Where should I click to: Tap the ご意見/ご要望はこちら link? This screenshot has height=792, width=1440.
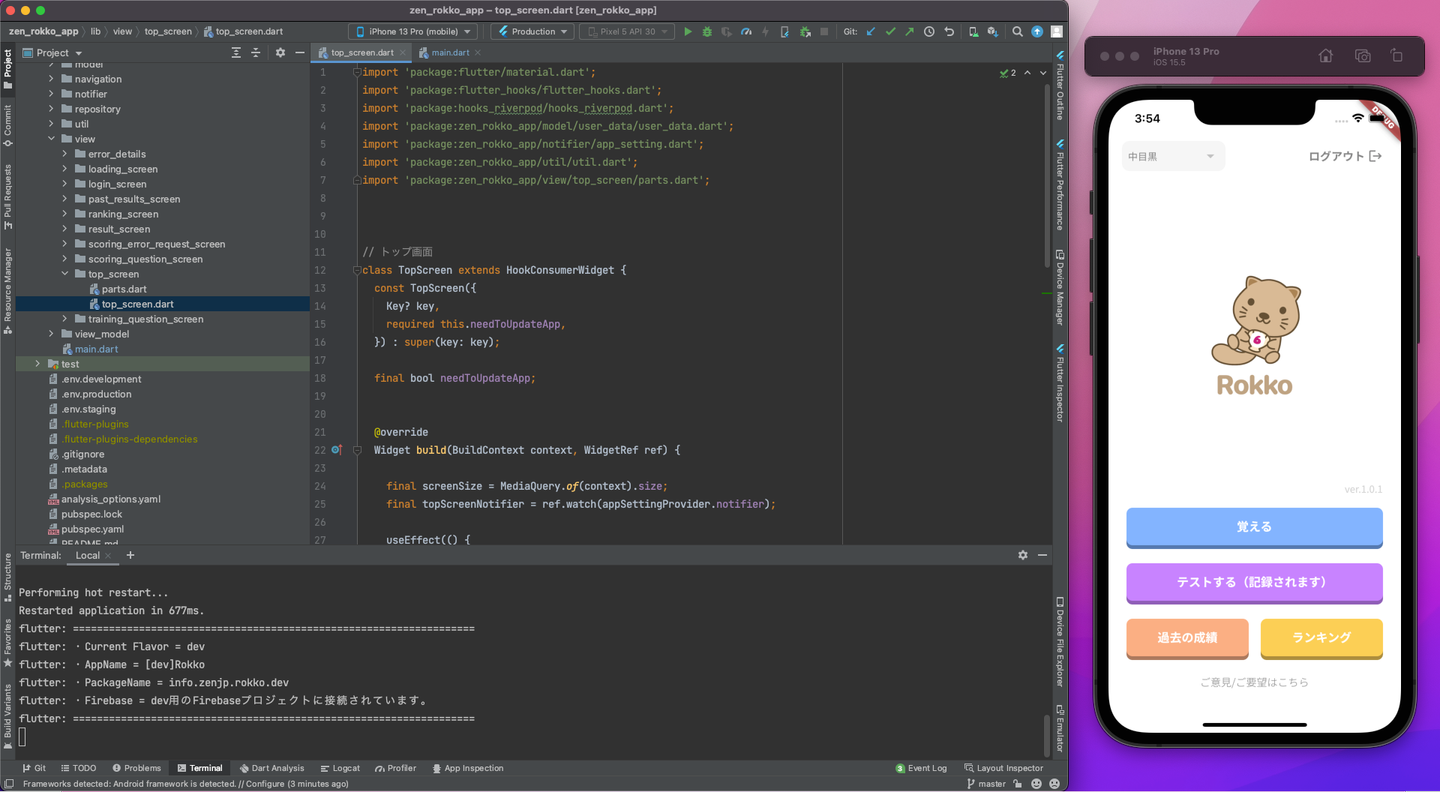[1254, 682]
